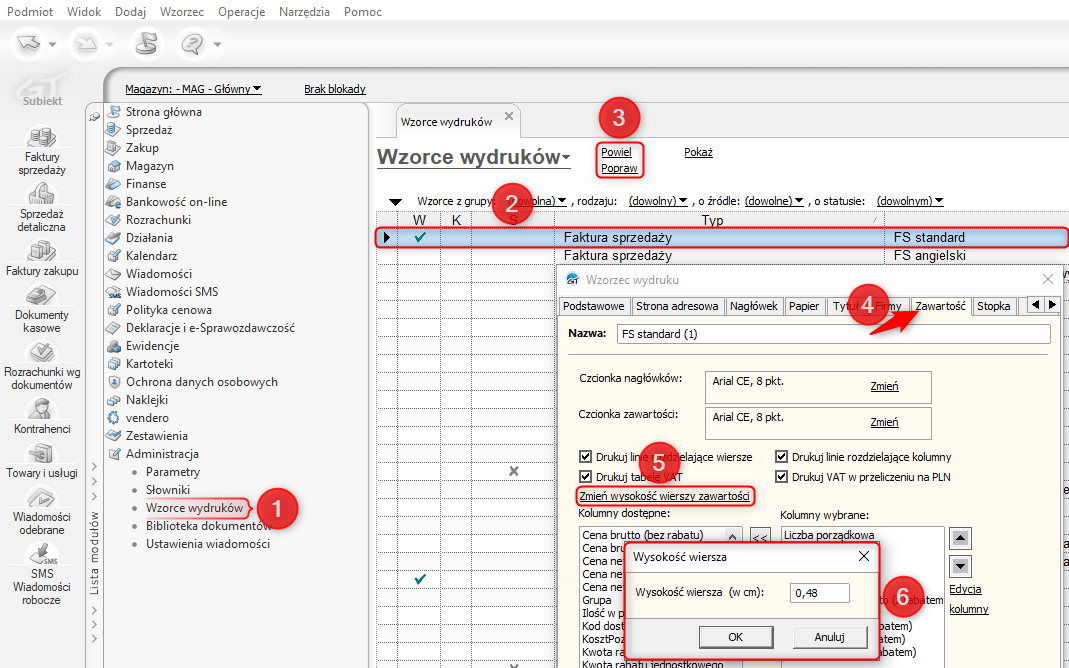This screenshot has height=668, width=1069.
Task: Click the Powiel link
Action: 616,152
